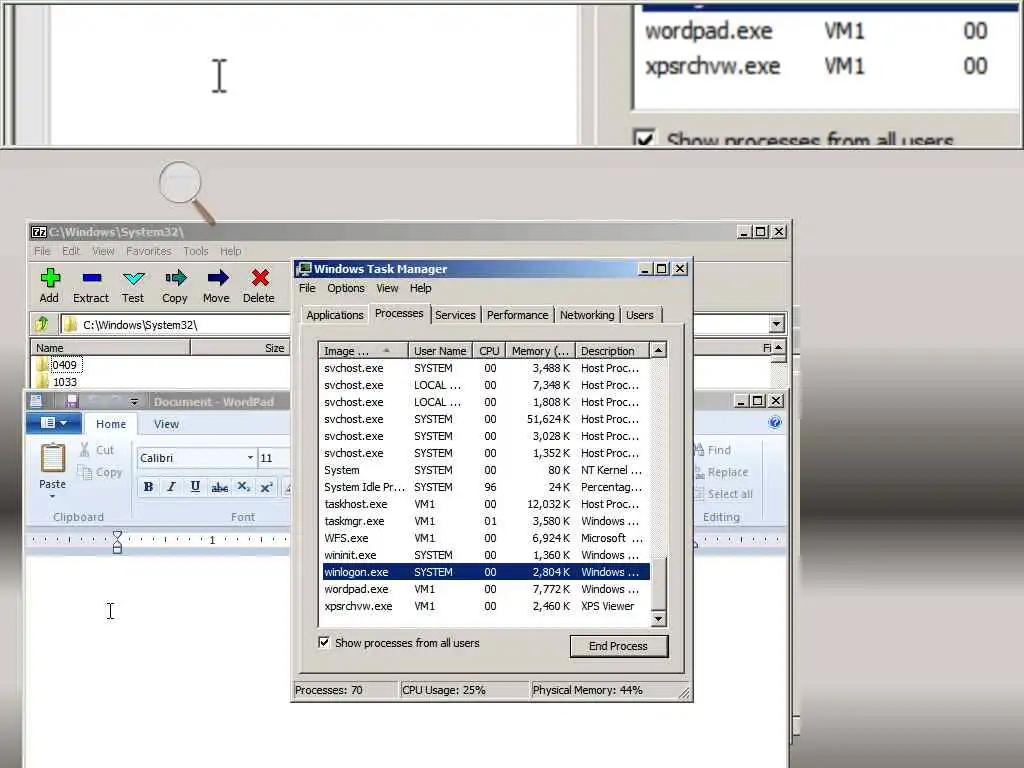
Task: Toggle Strikethrough formatting in WordPad
Action: [219, 487]
